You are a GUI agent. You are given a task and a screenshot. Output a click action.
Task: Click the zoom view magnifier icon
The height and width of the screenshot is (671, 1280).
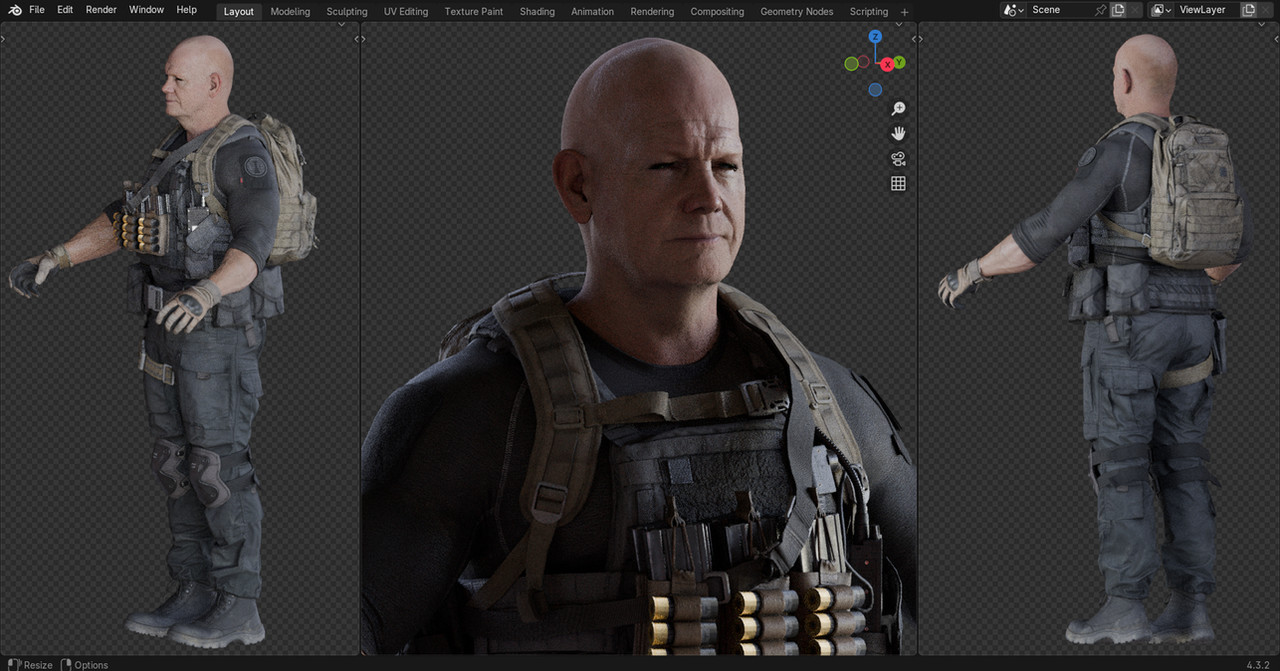click(898, 108)
